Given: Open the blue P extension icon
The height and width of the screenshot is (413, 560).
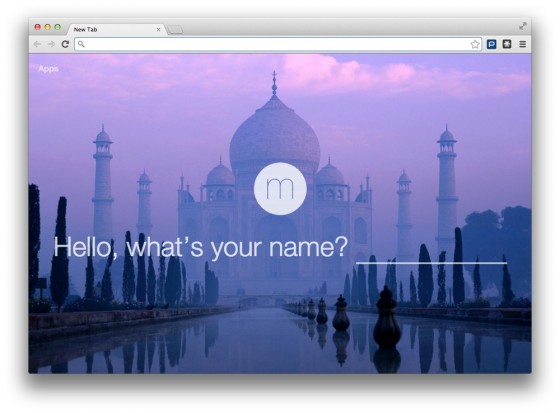Looking at the screenshot, I should [x=491, y=44].
